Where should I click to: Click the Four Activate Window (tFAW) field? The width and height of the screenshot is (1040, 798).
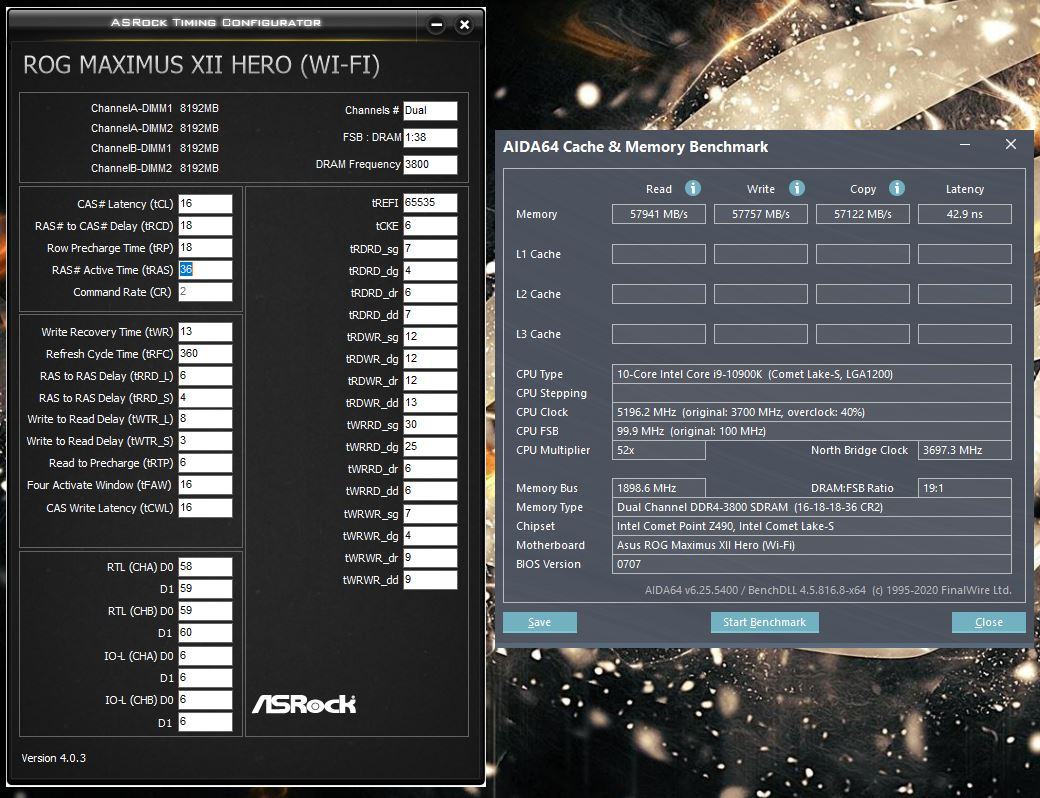point(206,485)
